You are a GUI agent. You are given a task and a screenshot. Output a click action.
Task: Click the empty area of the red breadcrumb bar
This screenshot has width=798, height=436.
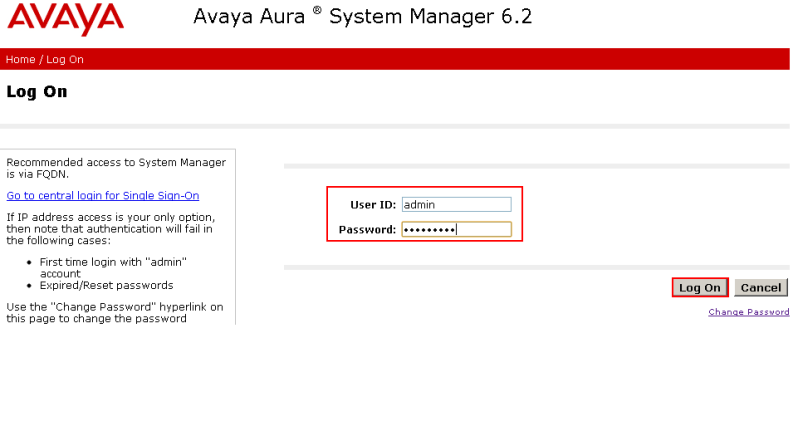click(x=450, y=59)
